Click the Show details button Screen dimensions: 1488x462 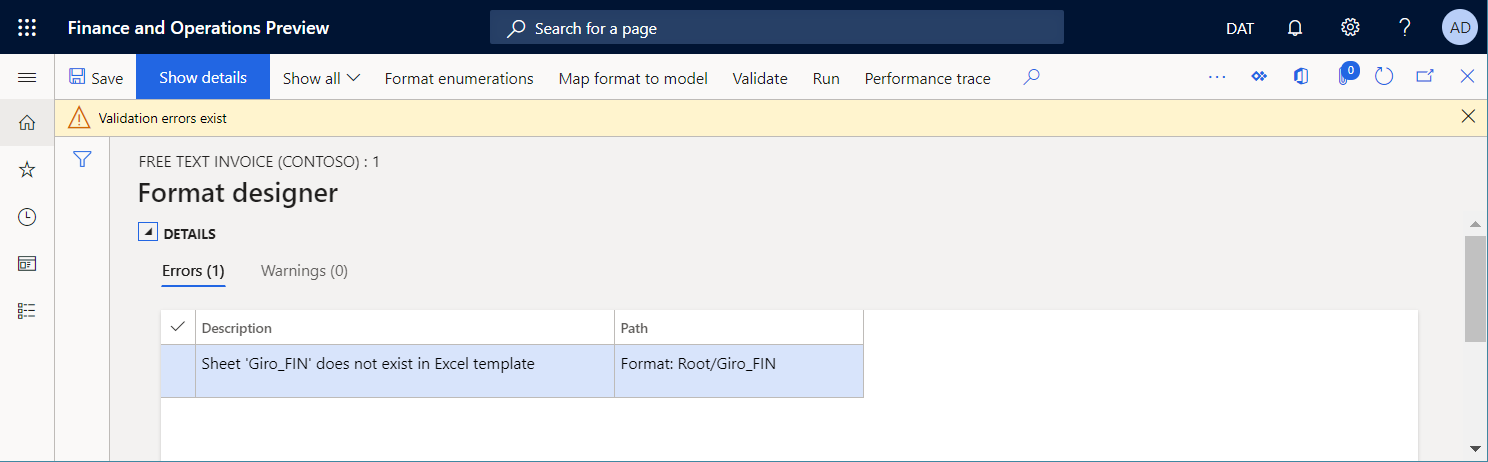[x=203, y=77]
